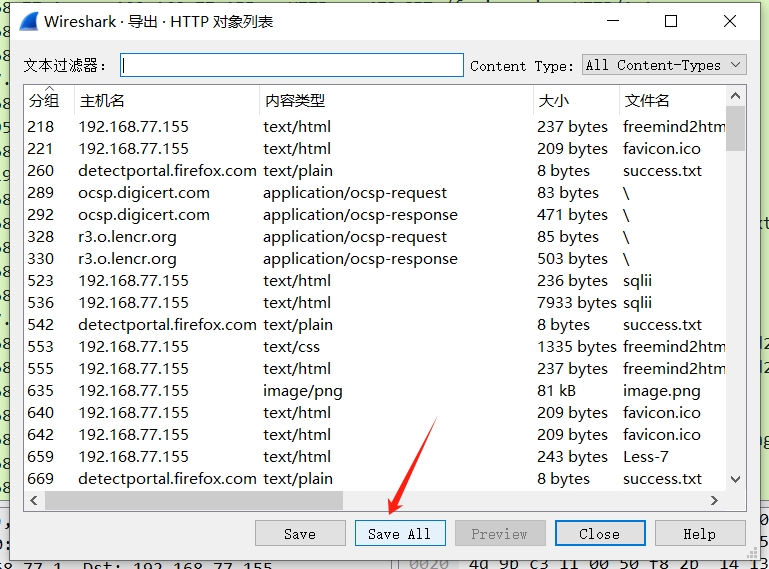The height and width of the screenshot is (569, 769).
Task: Sort by the 主机名 column header
Action: [x=167, y=101]
